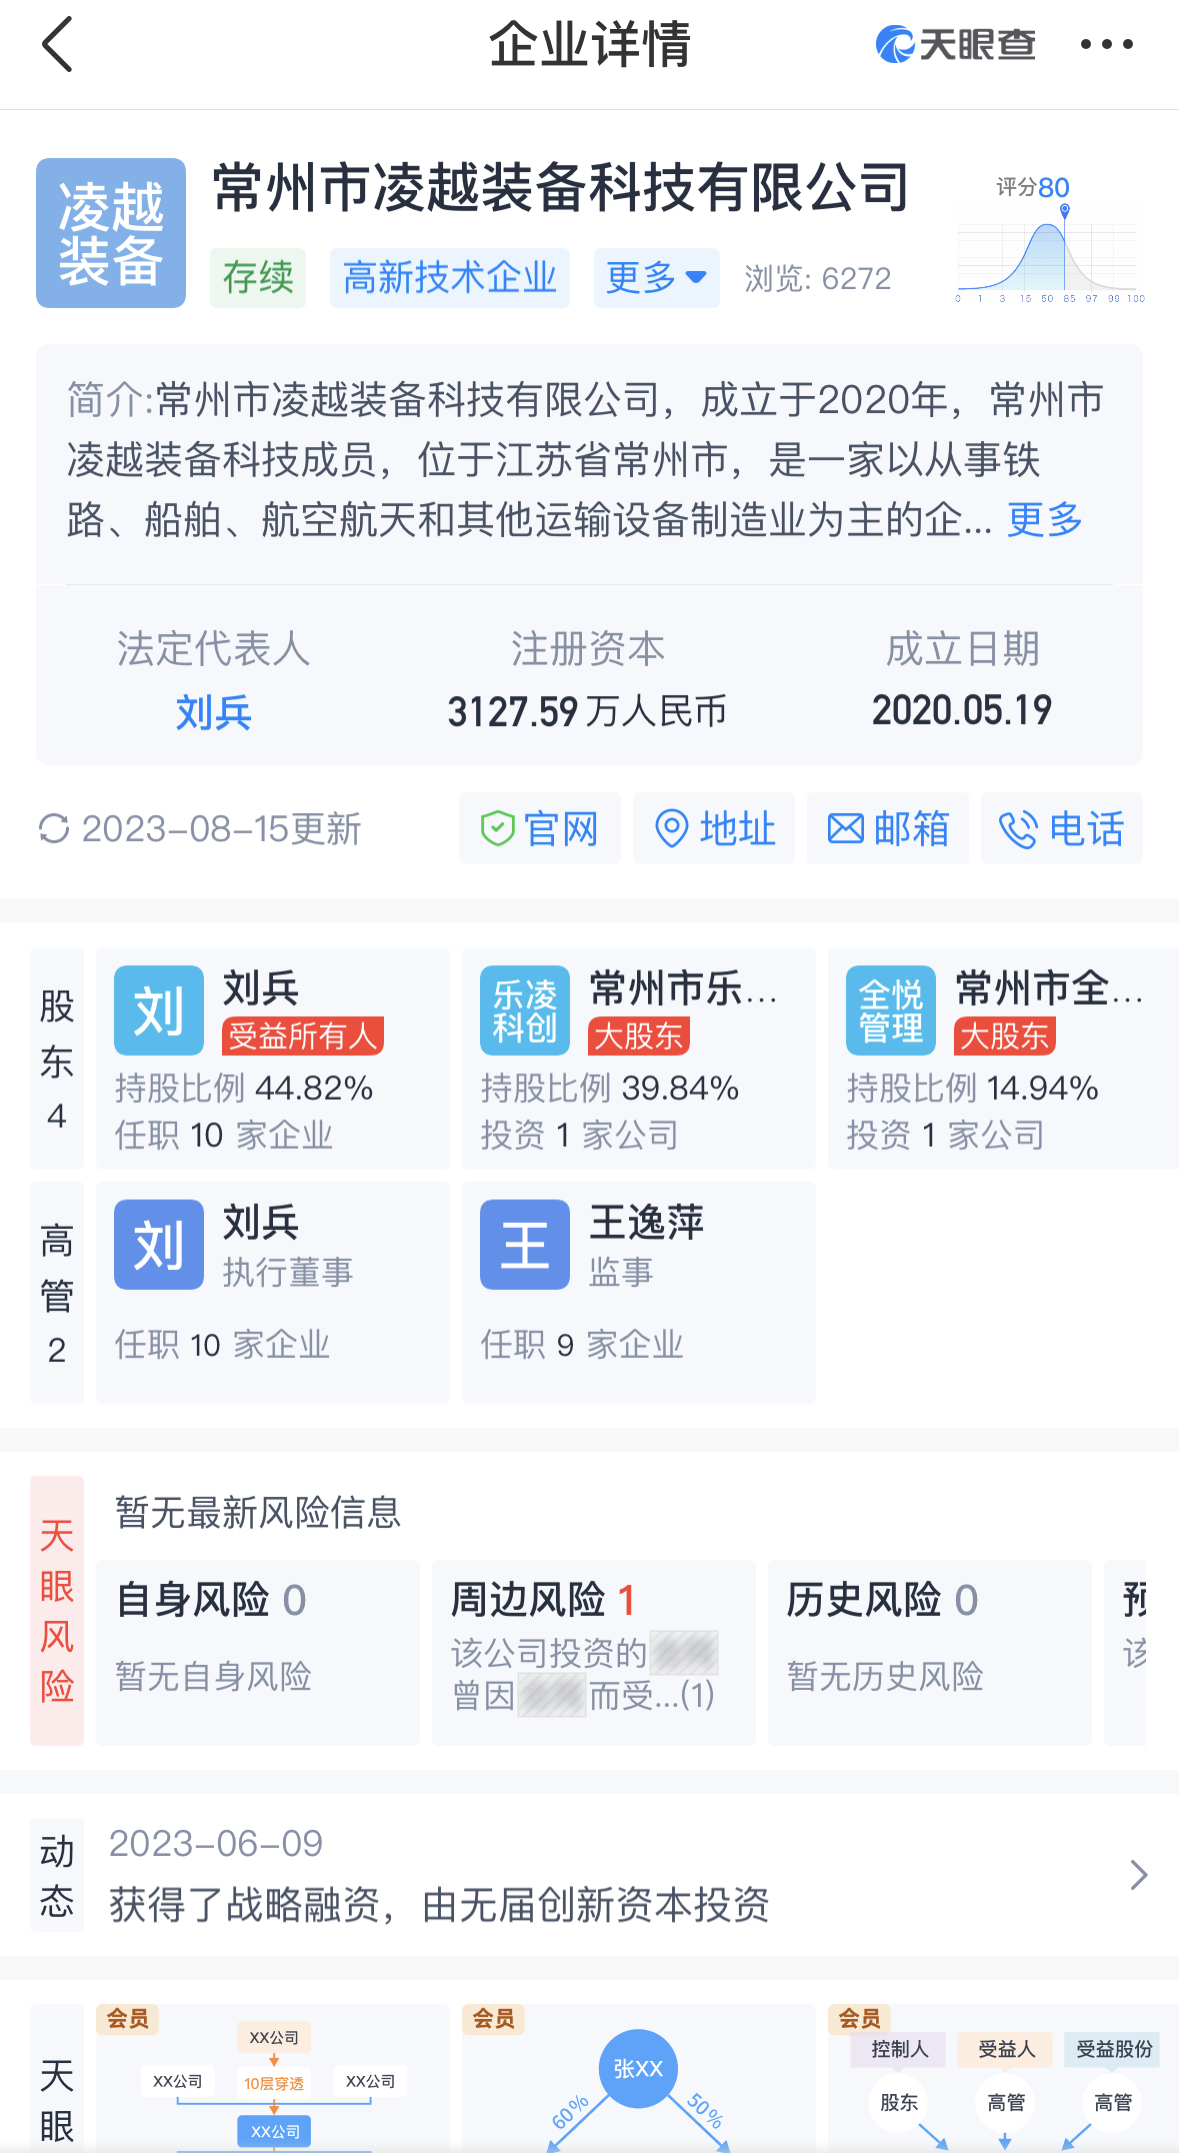
Task: Open the 天眼风险 section label
Action: click(57, 1610)
